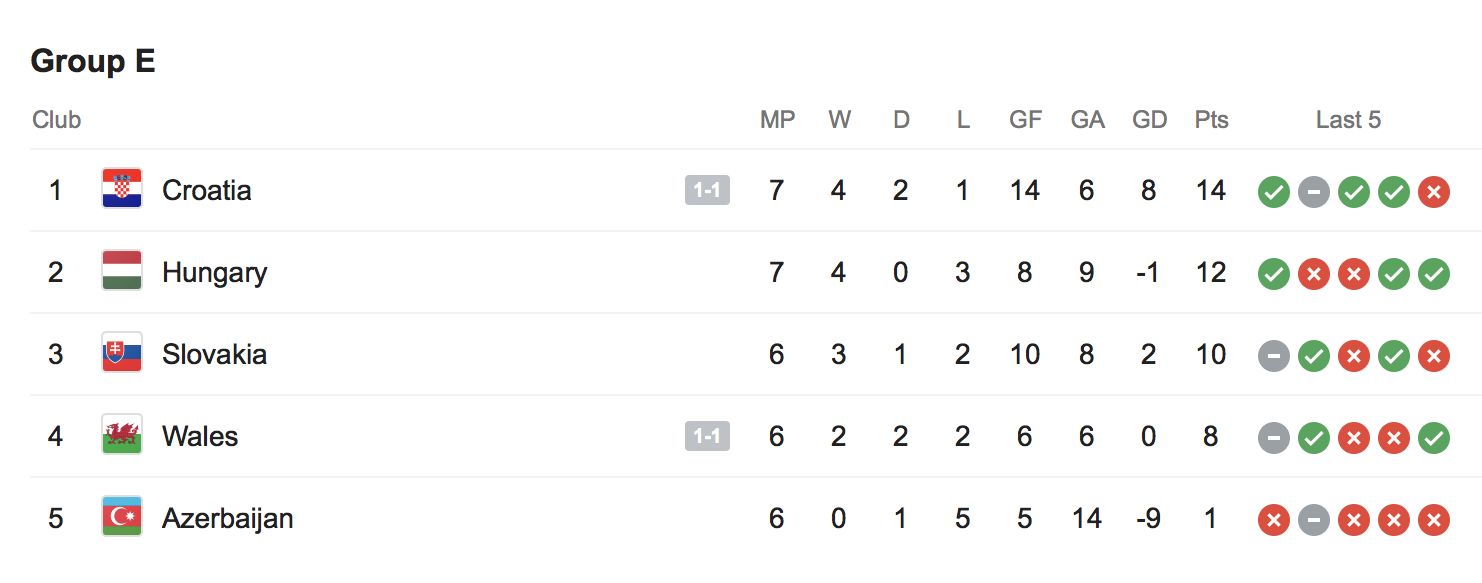Open the Croatia team name link
This screenshot has height=583, width=1482.
coord(206,190)
